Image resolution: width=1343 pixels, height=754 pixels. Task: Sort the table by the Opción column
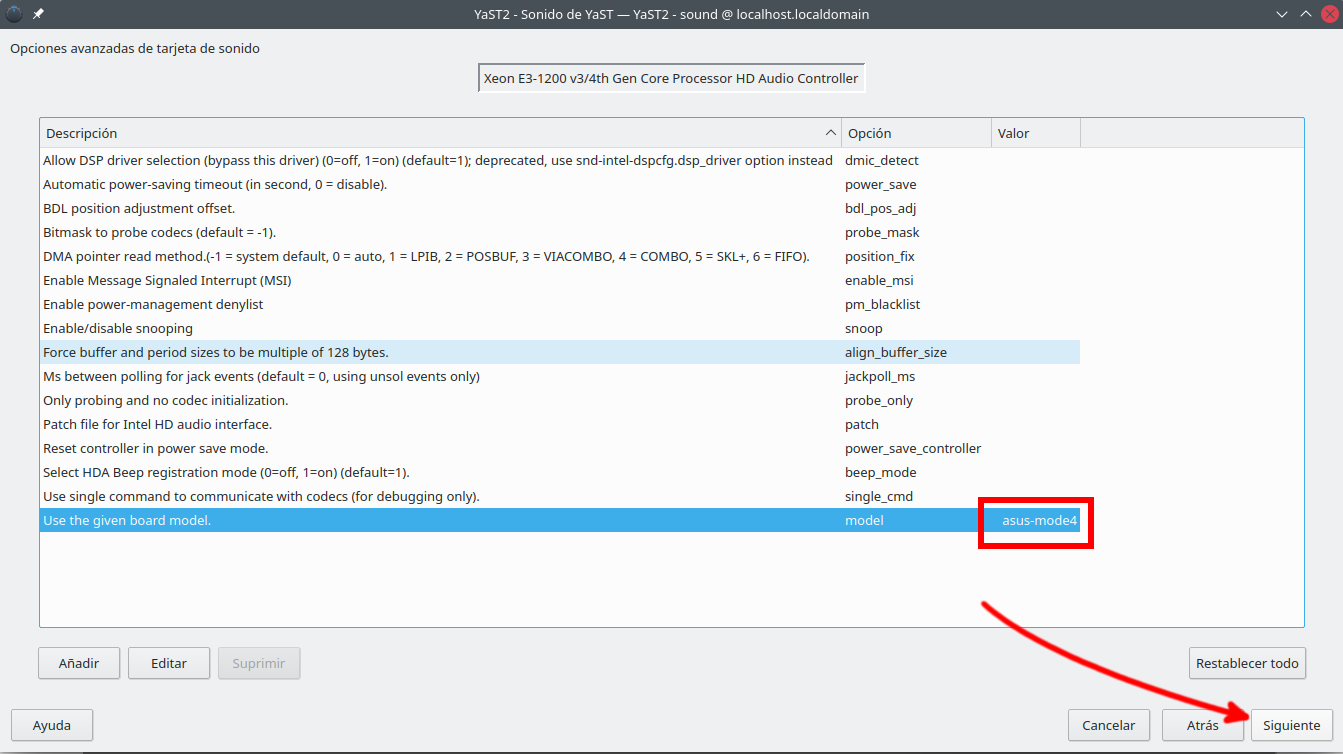point(915,133)
